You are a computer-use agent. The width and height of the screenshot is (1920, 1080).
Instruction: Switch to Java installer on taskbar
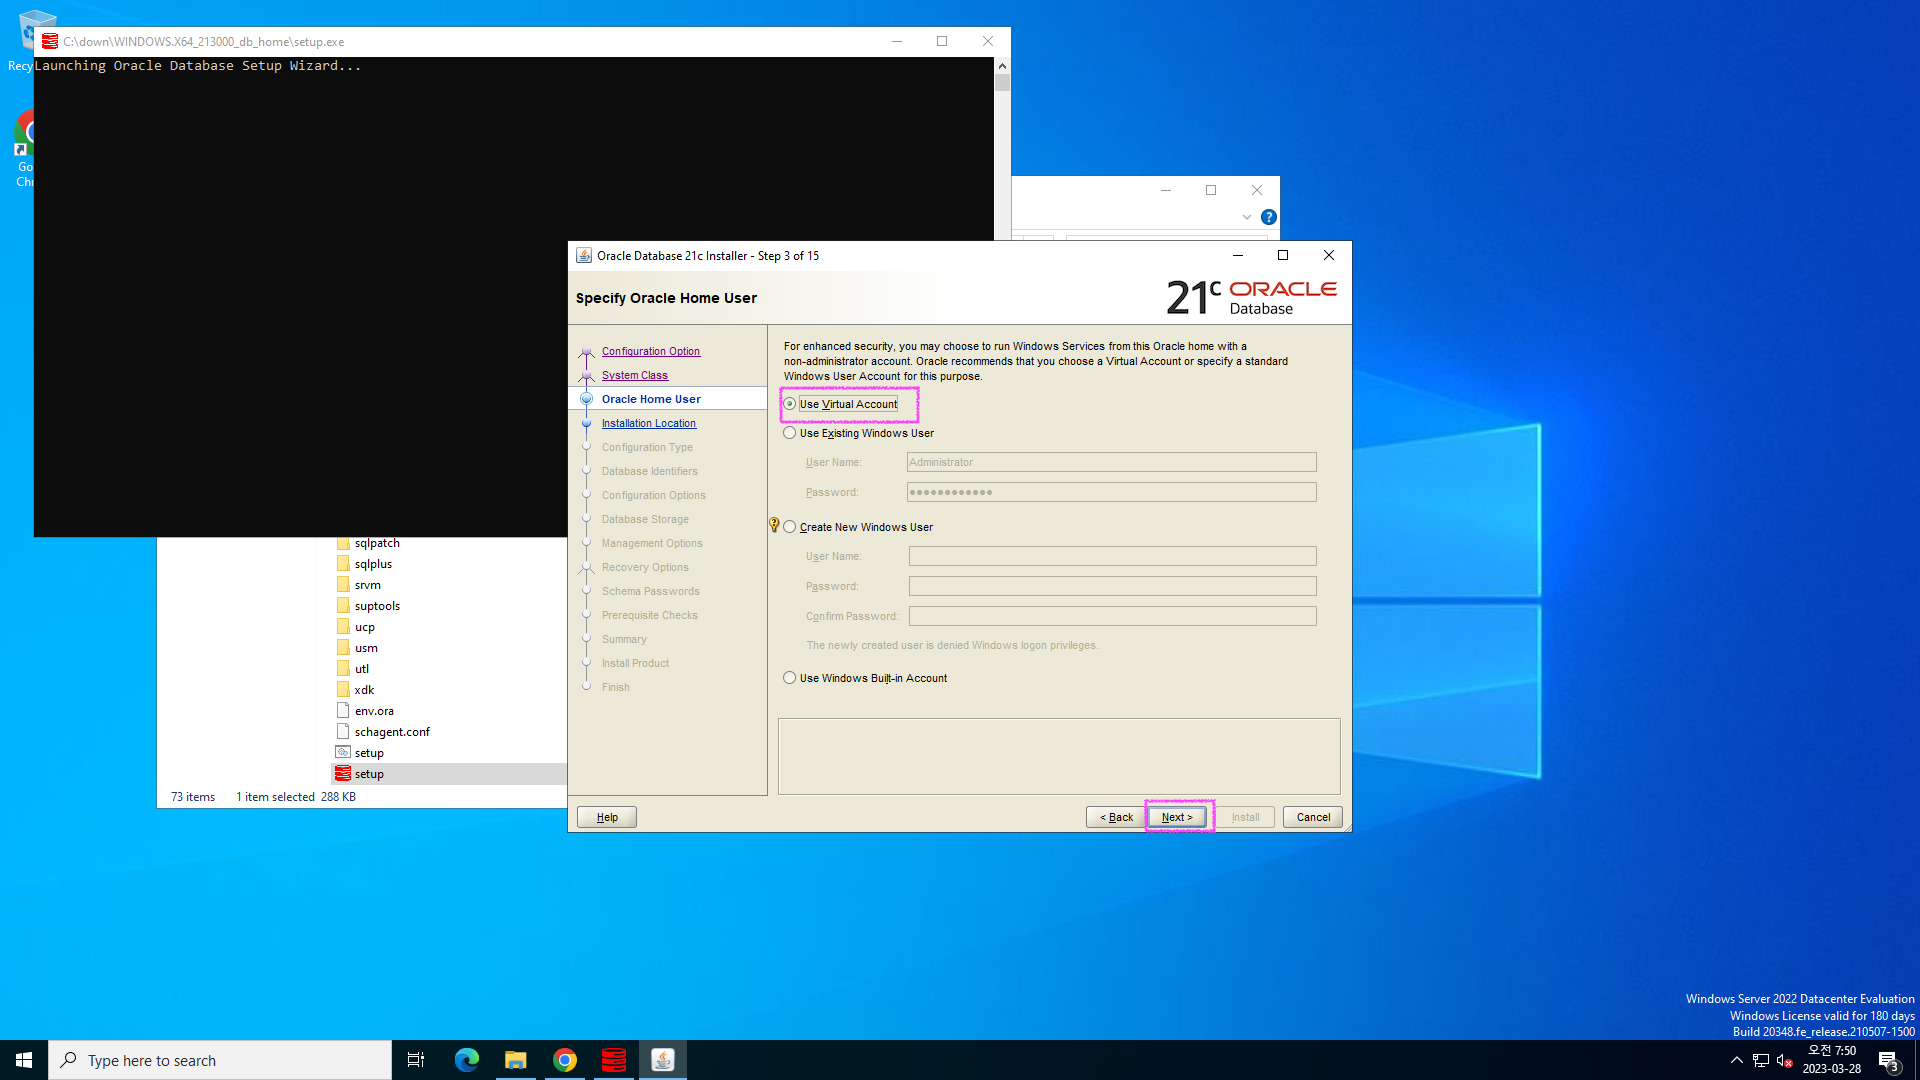[x=663, y=1060]
